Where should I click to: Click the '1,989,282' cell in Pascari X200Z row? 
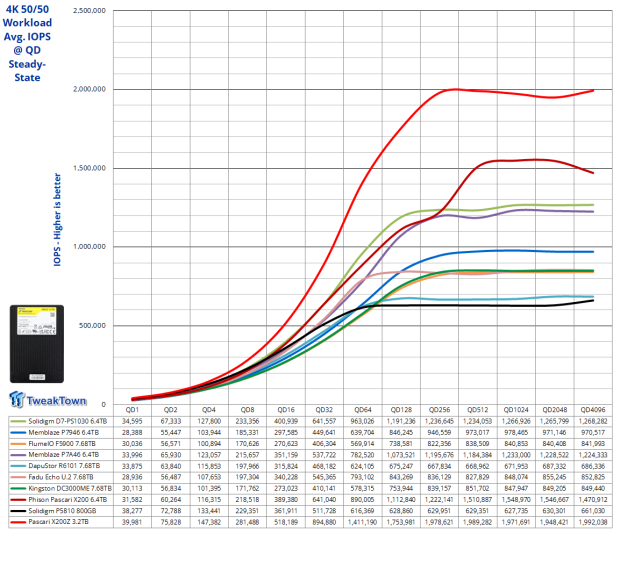(478, 522)
